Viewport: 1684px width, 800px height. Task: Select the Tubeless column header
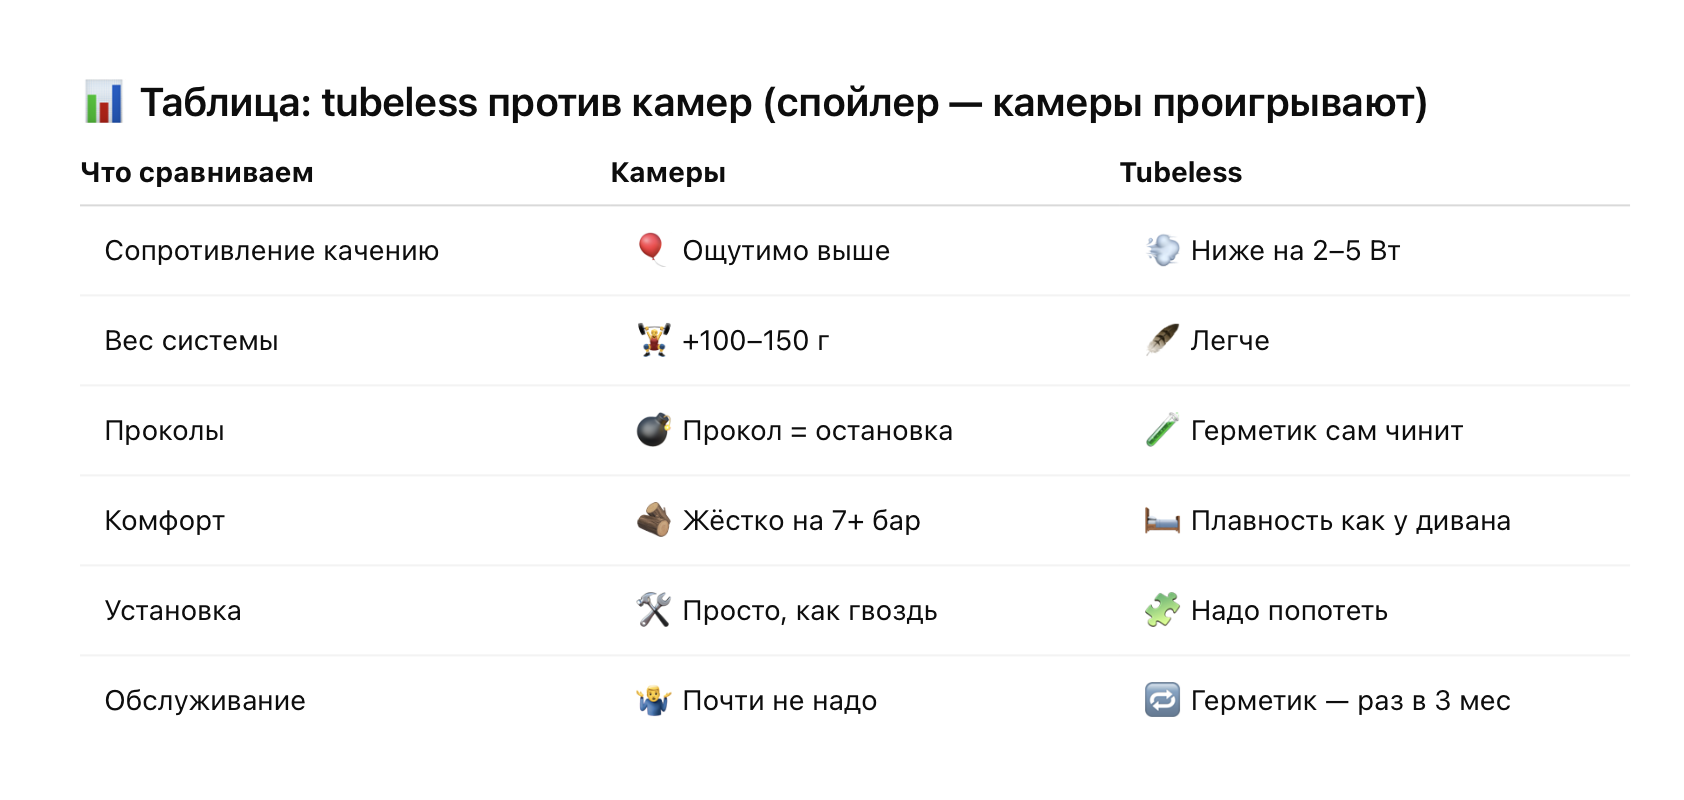(1180, 172)
